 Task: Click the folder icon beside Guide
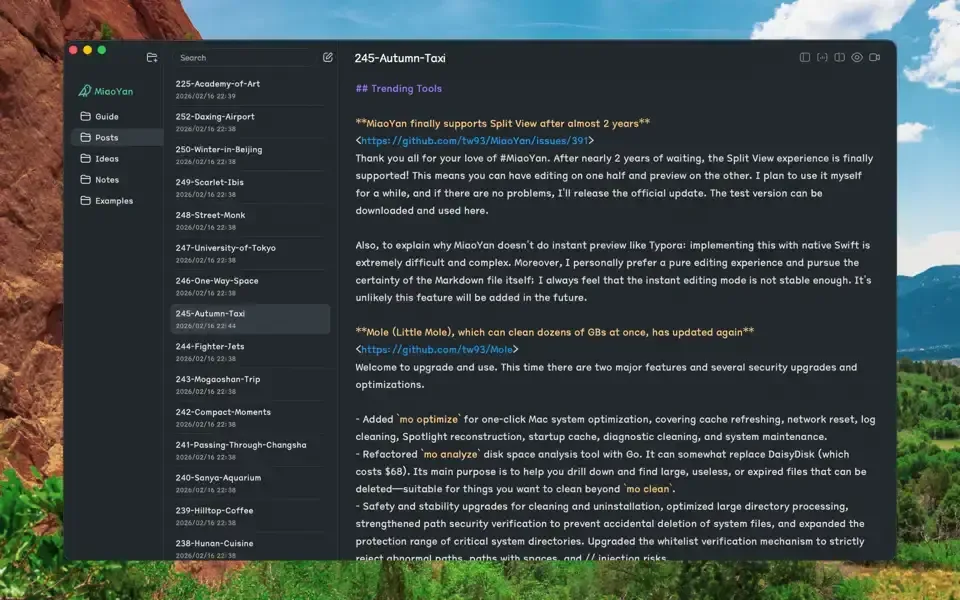86,116
